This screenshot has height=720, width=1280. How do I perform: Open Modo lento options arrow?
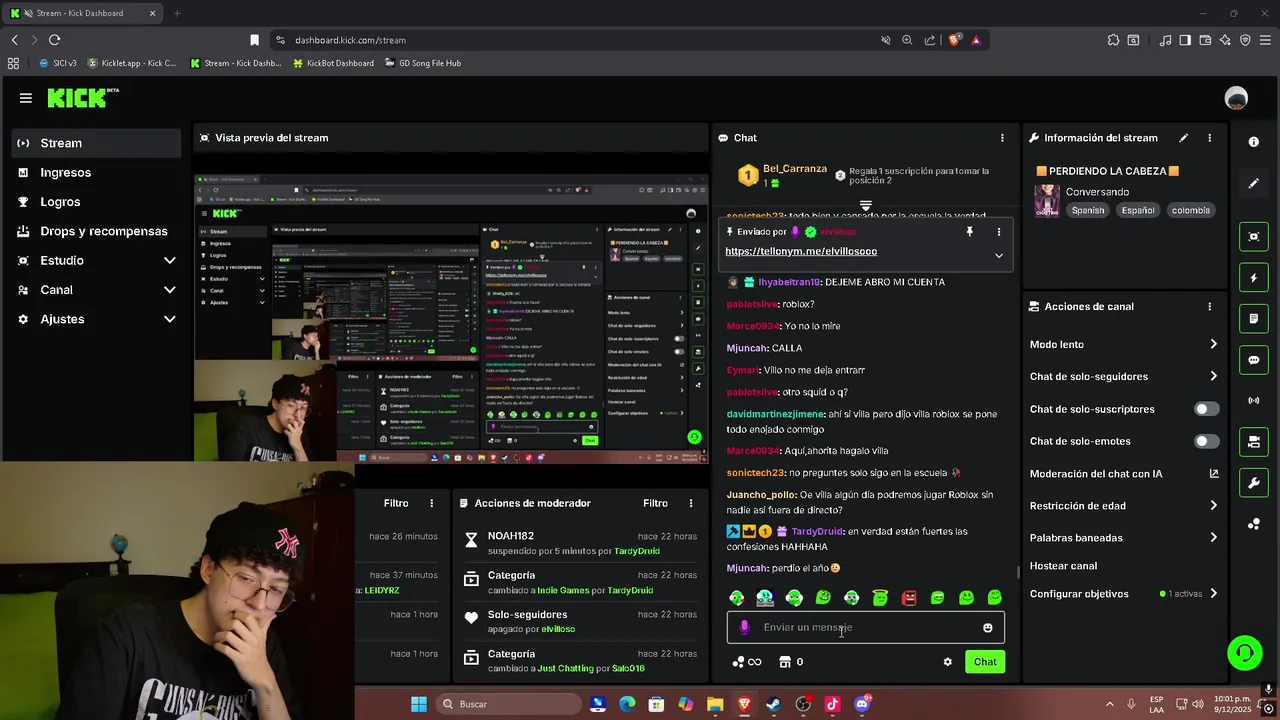pos(1213,344)
